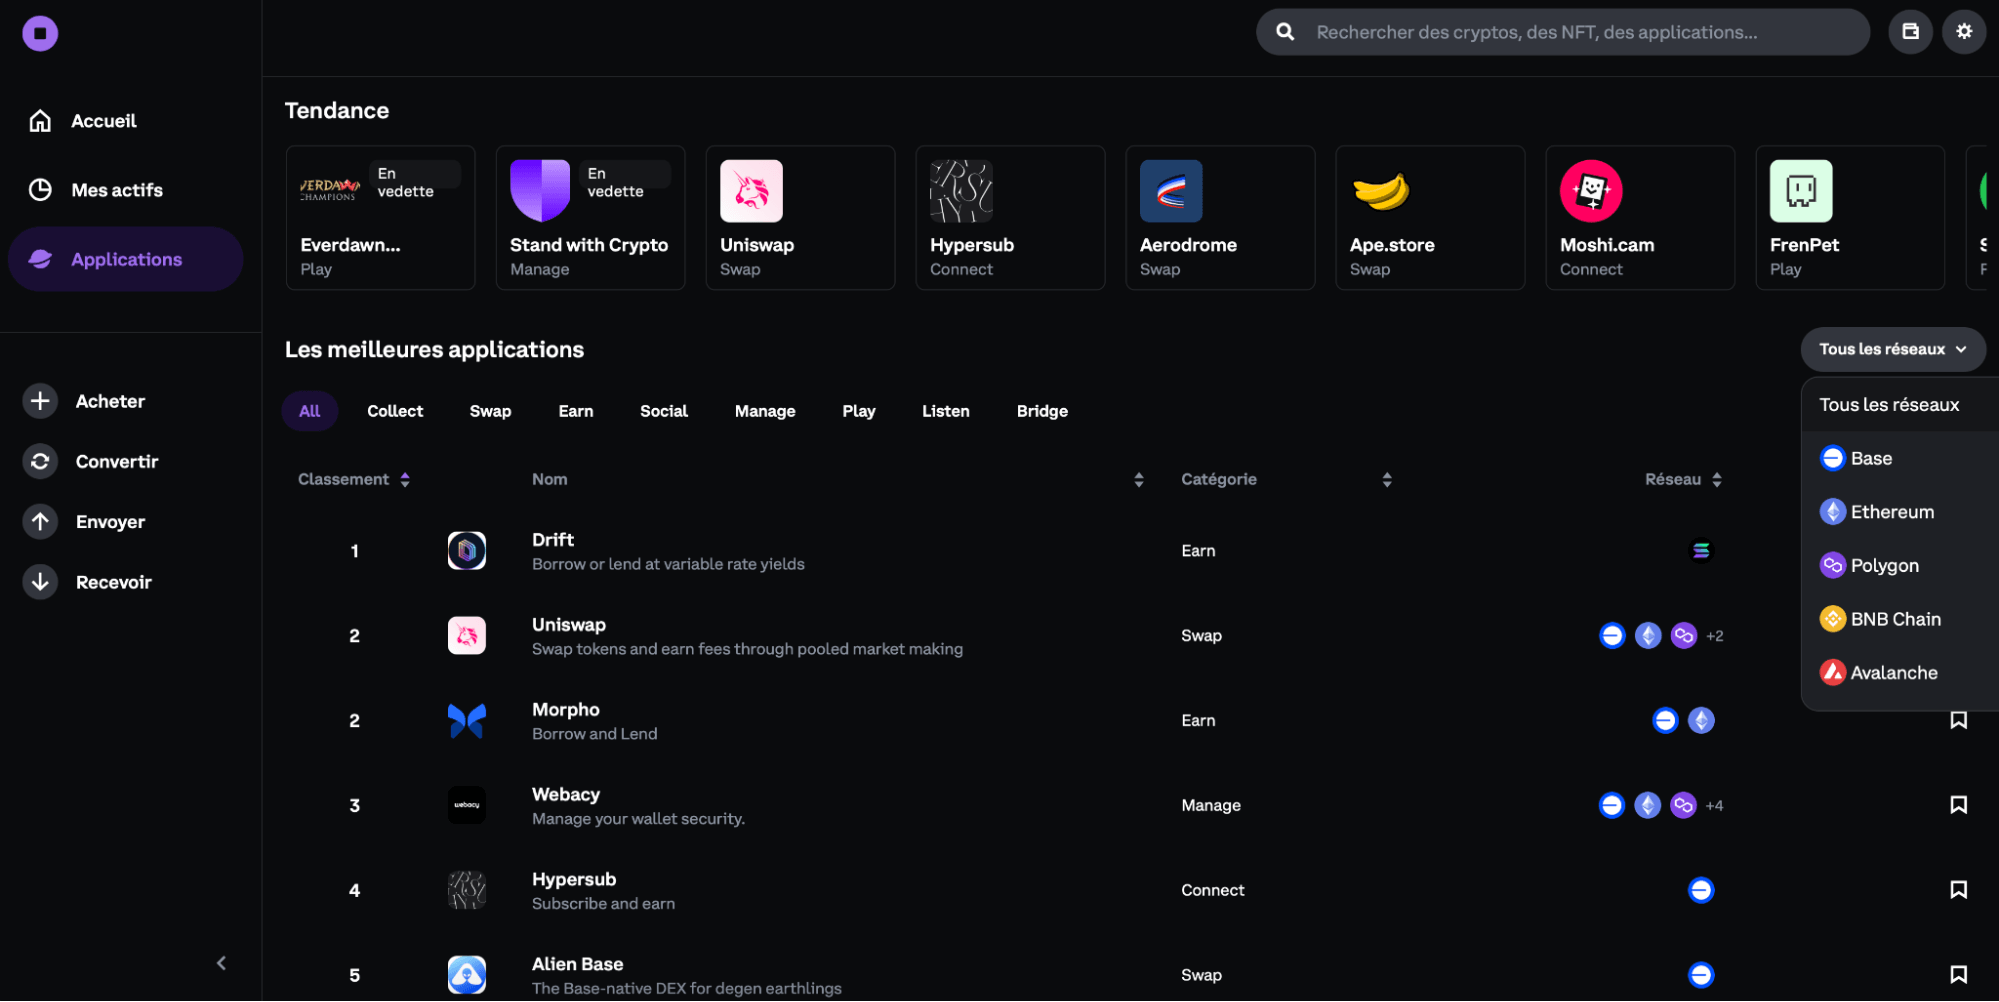This screenshot has width=1999, height=1002.
Task: Go to Mes actifs
Action: [x=117, y=189]
